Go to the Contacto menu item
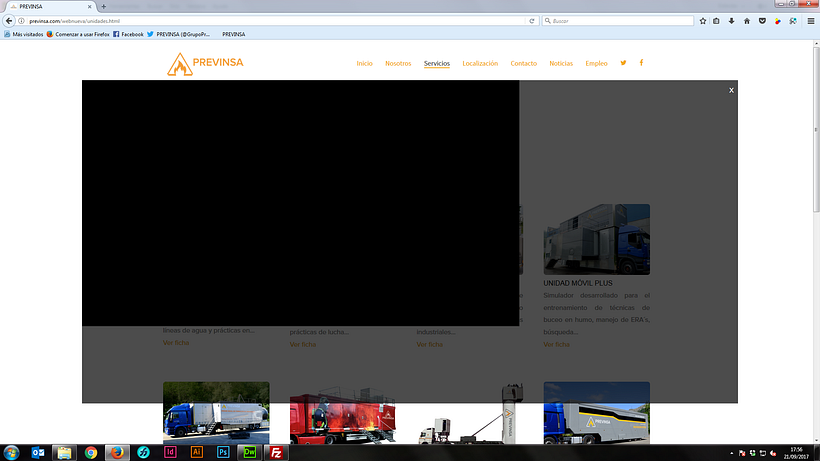Image resolution: width=820 pixels, height=461 pixels. tap(523, 63)
